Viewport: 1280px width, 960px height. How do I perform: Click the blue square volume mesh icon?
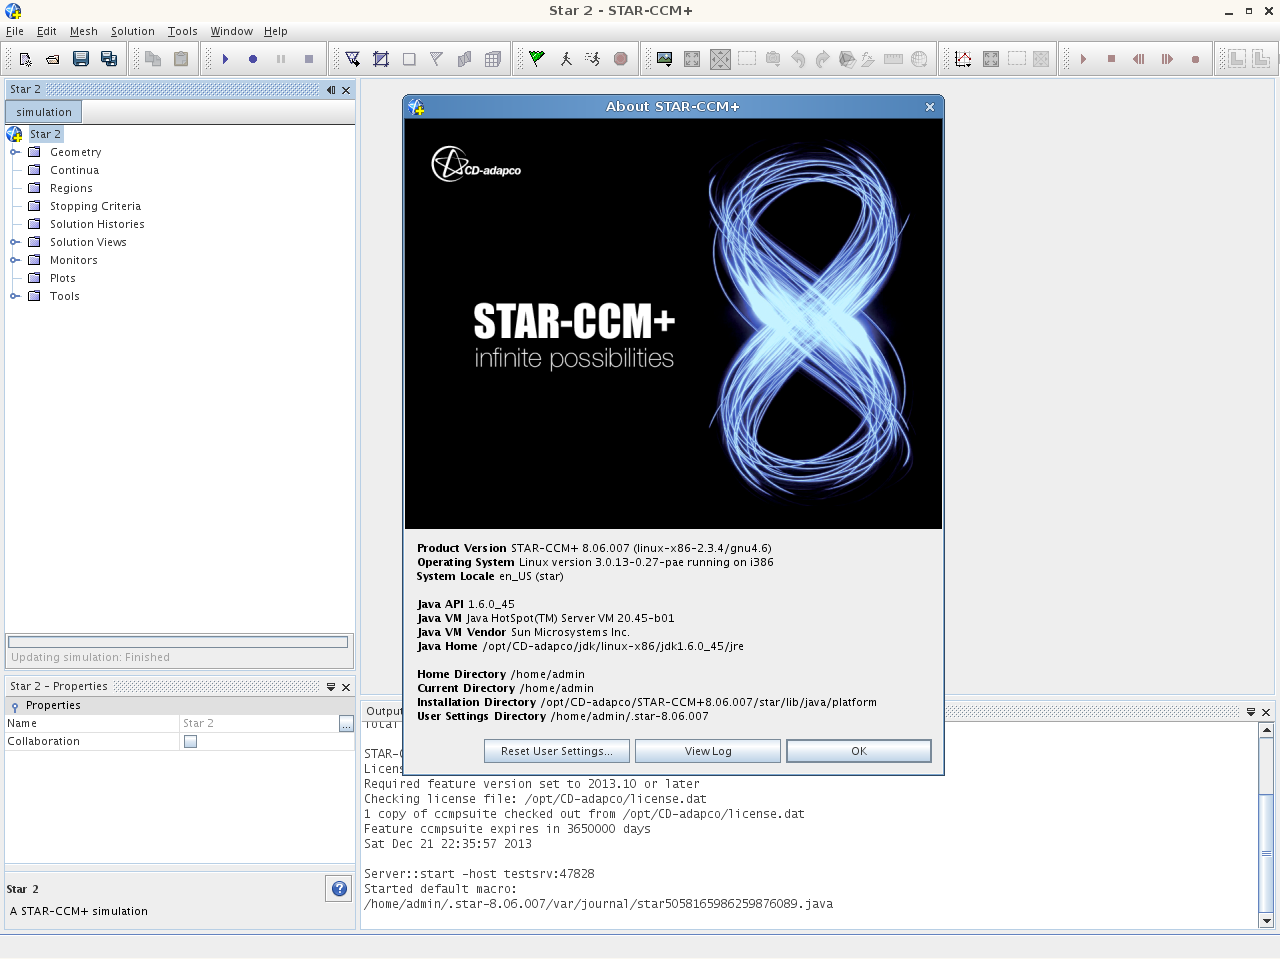click(x=381, y=59)
